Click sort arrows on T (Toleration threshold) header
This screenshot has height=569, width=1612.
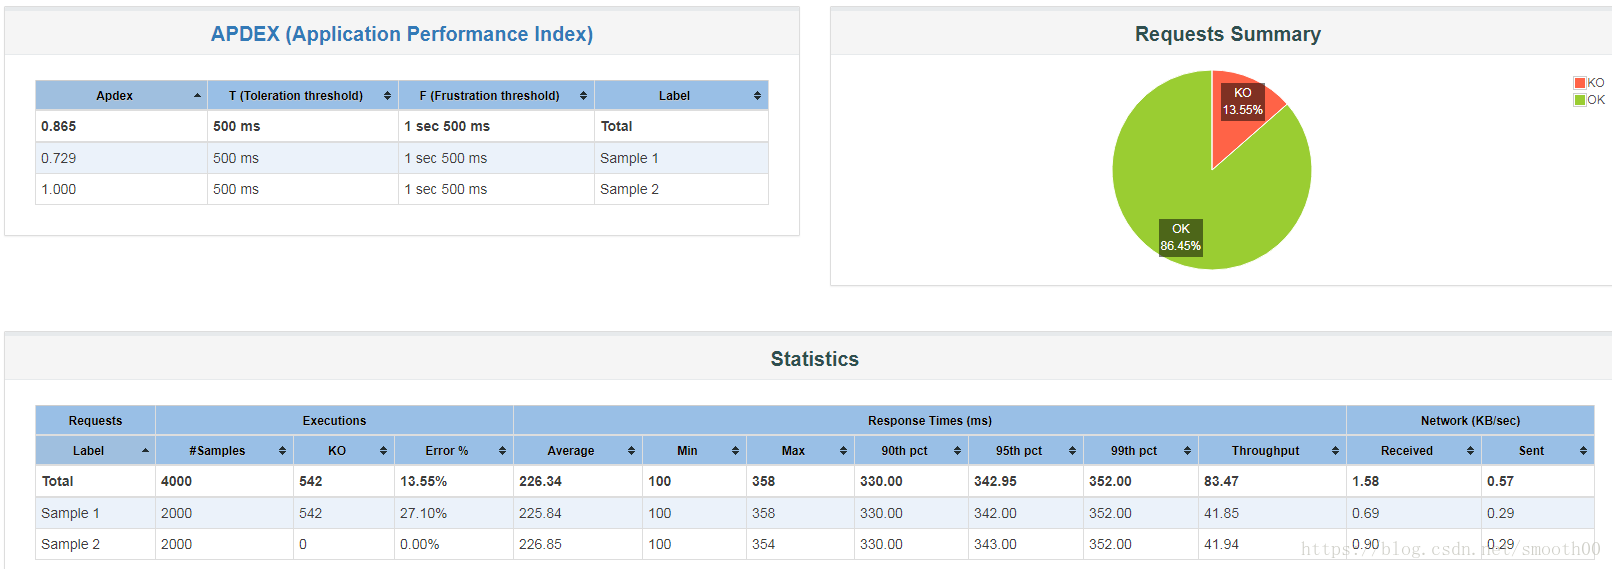click(x=387, y=96)
